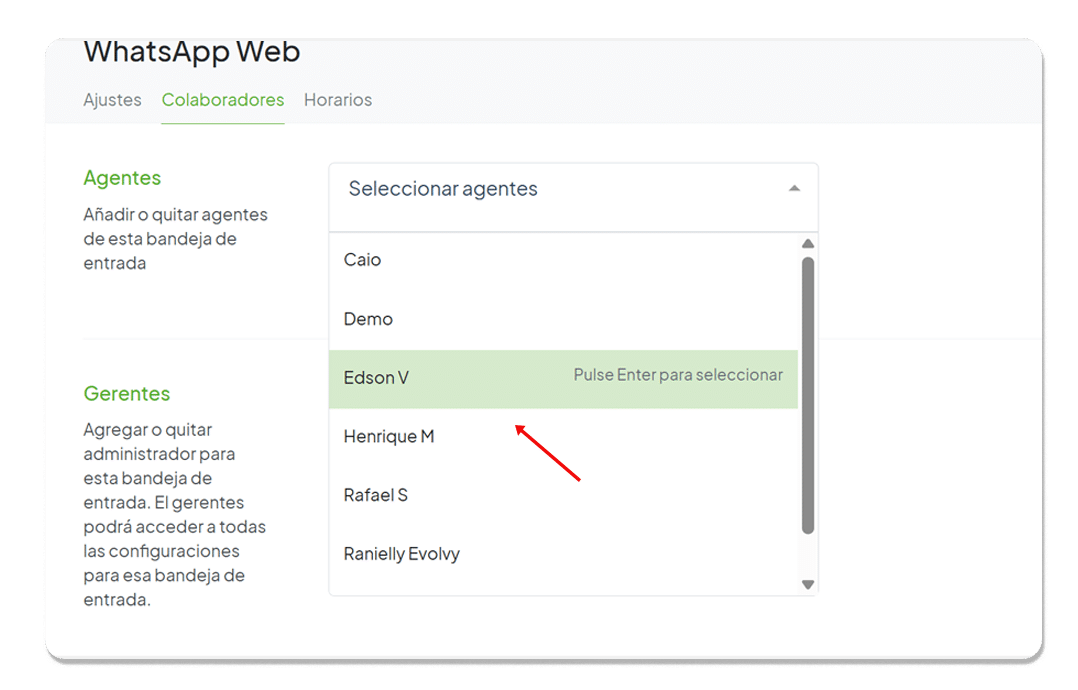The image size is (1078, 690).
Task: Open the Horarios tab
Action: click(338, 100)
